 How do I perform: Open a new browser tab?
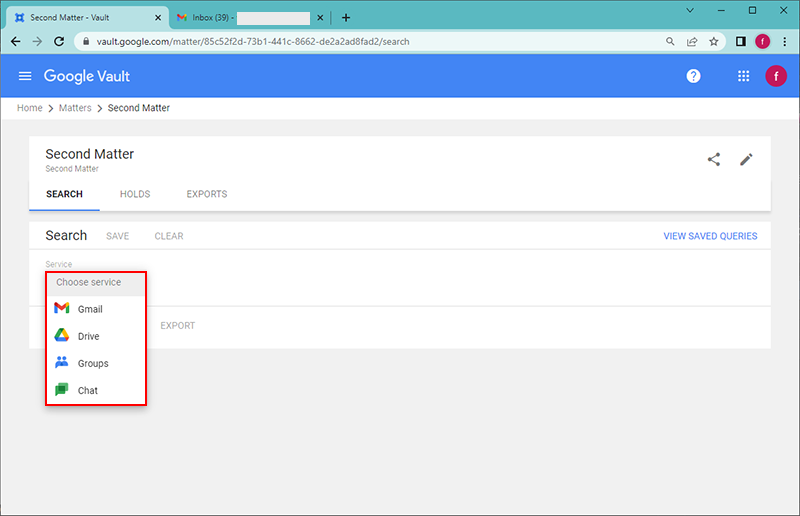[x=346, y=18]
